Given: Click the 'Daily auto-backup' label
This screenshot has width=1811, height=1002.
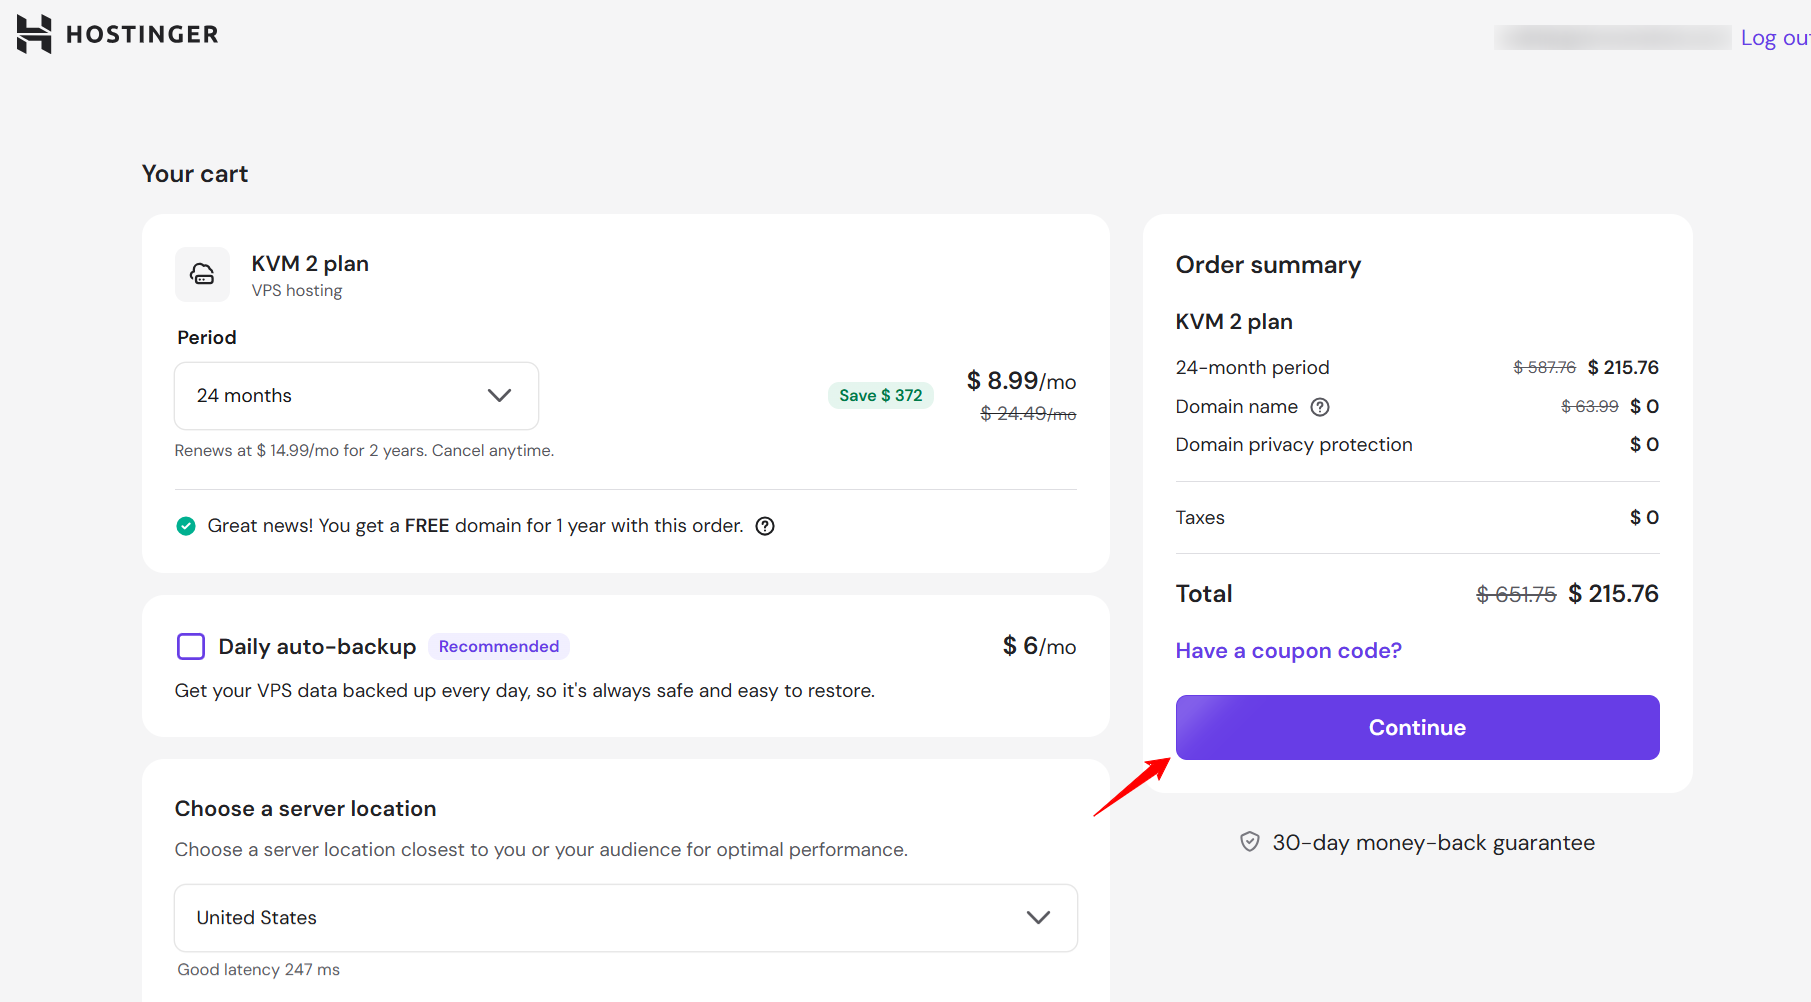Looking at the screenshot, I should (x=317, y=647).
